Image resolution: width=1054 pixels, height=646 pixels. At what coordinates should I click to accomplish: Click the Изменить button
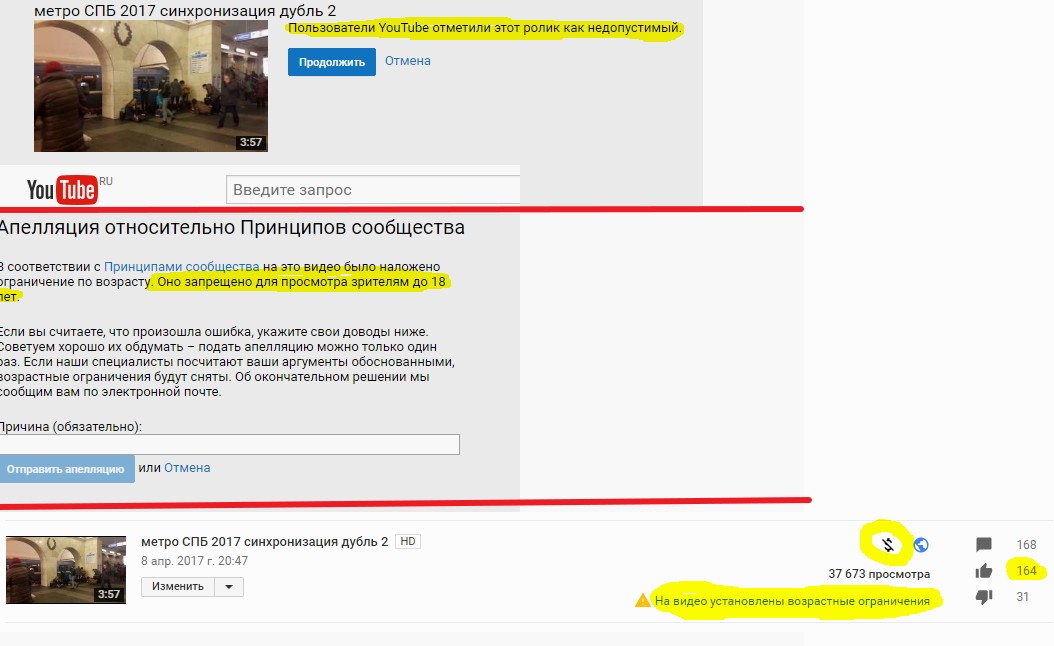[x=178, y=587]
